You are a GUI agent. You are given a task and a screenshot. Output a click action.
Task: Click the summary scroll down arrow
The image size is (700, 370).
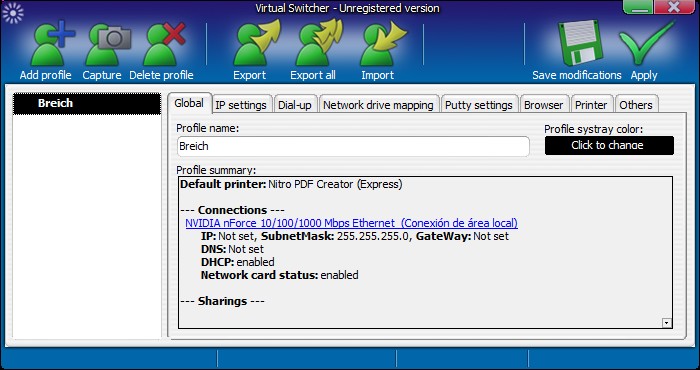(667, 323)
